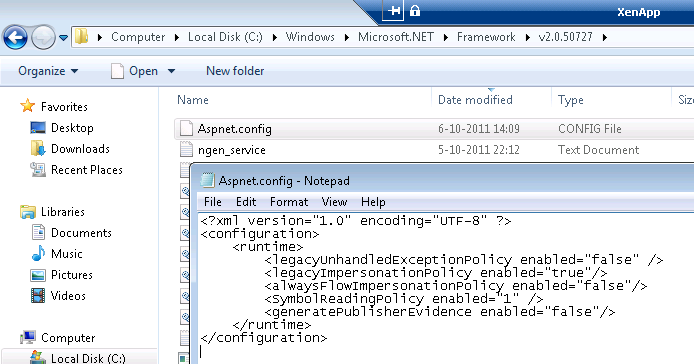694x364 pixels.
Task: Expand arrow after Computer breadcrumb
Action: pyautogui.click(x=177, y=37)
